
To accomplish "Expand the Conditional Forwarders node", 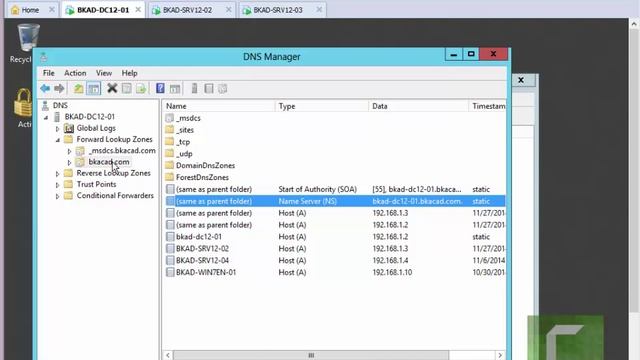I will (58, 196).
